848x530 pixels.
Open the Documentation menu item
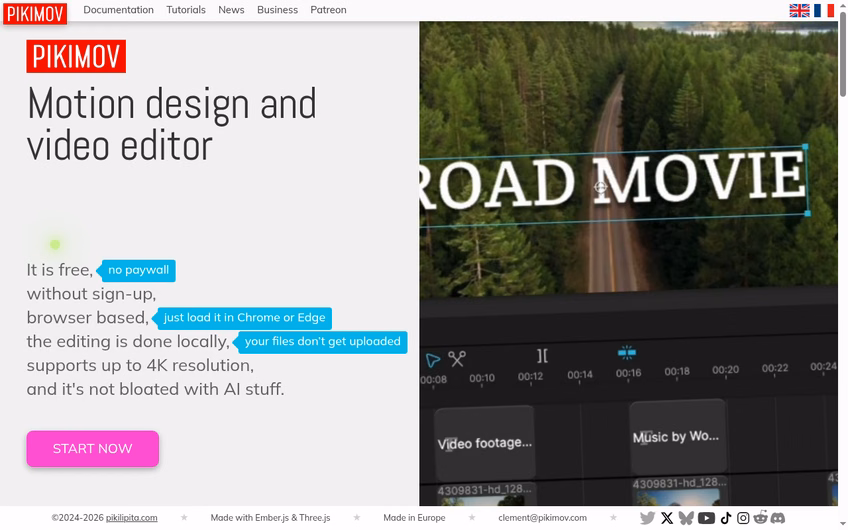coord(118,10)
